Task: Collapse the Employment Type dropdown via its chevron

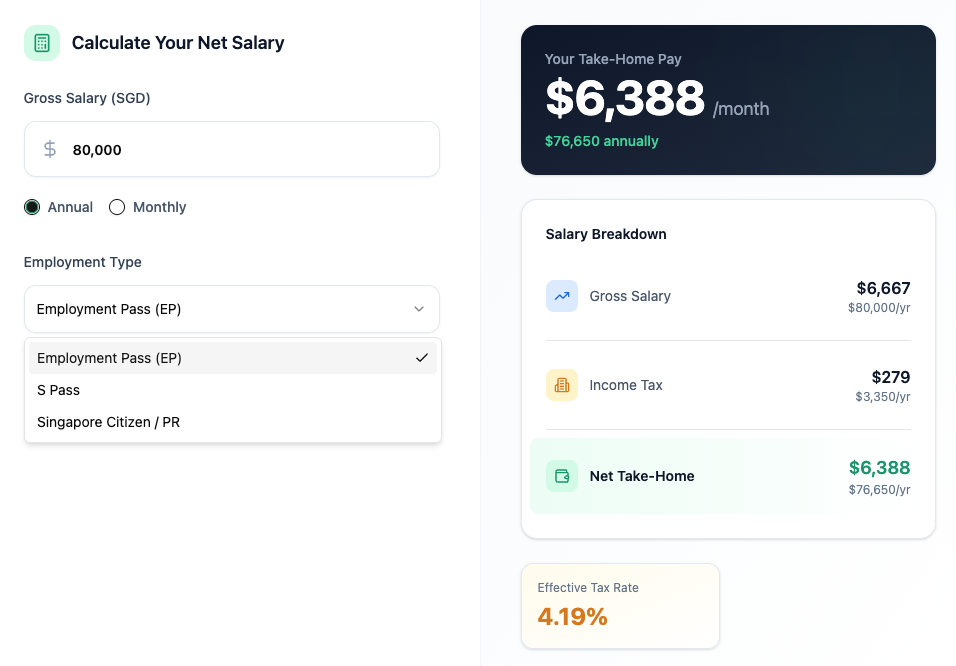Action: [x=419, y=309]
